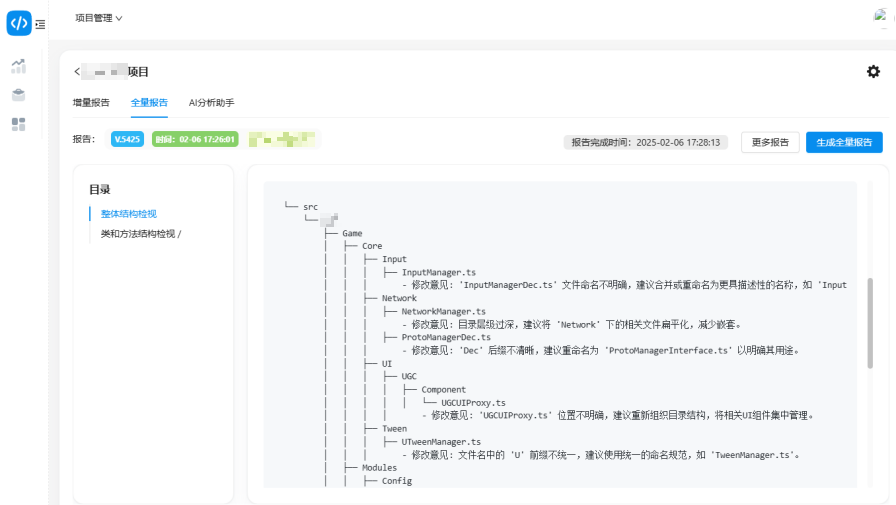The image size is (896, 505).
Task: Click the 更多报告 button
Action: (770, 142)
